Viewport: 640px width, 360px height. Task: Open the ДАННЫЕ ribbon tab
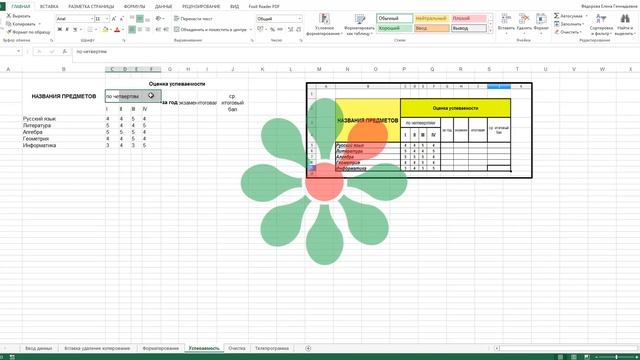coord(163,7)
